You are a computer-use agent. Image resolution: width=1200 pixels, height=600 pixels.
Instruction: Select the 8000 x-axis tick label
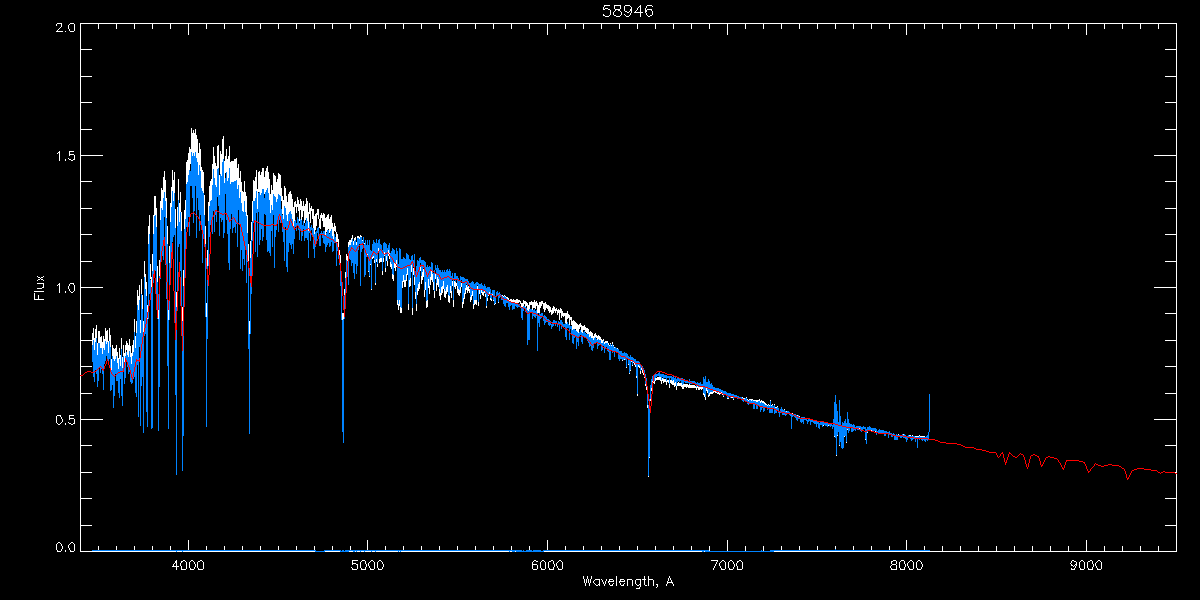907,564
